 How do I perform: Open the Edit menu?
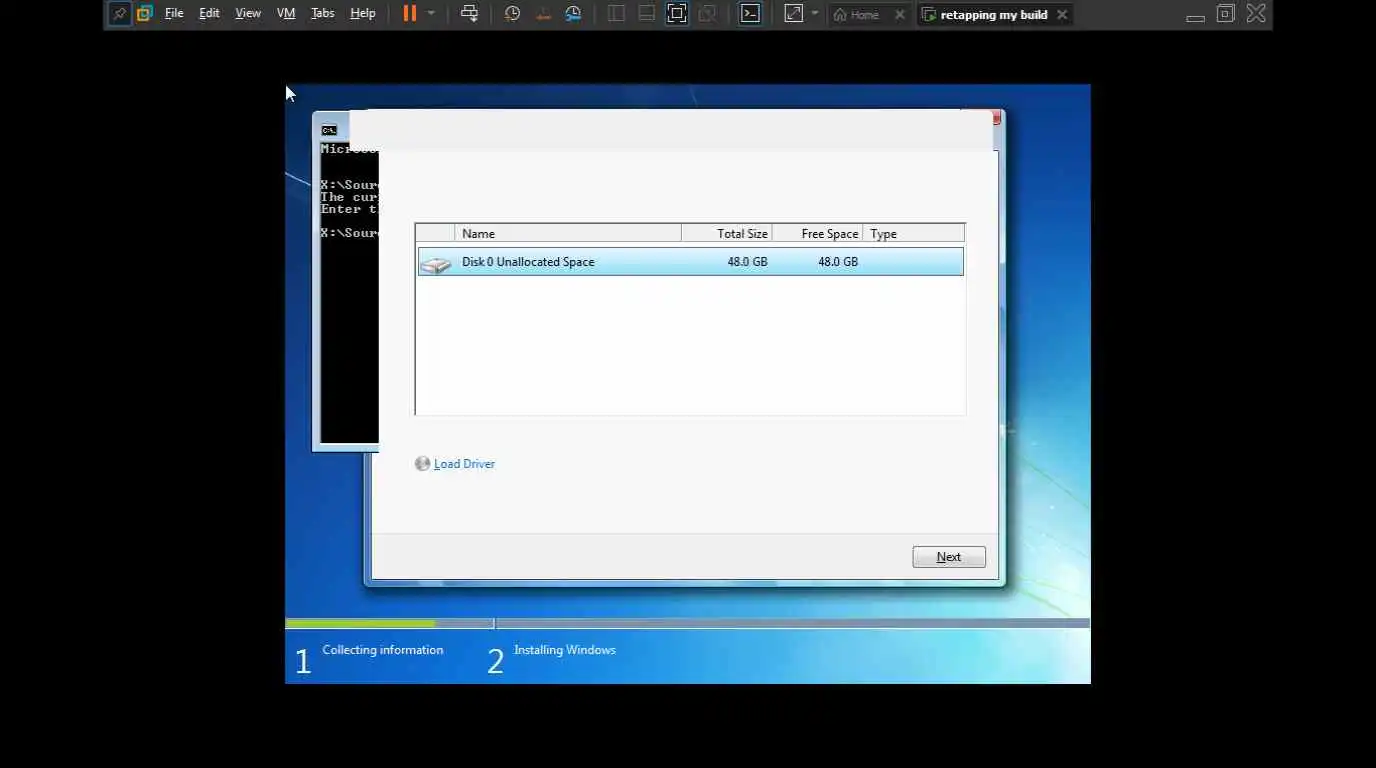pos(209,14)
